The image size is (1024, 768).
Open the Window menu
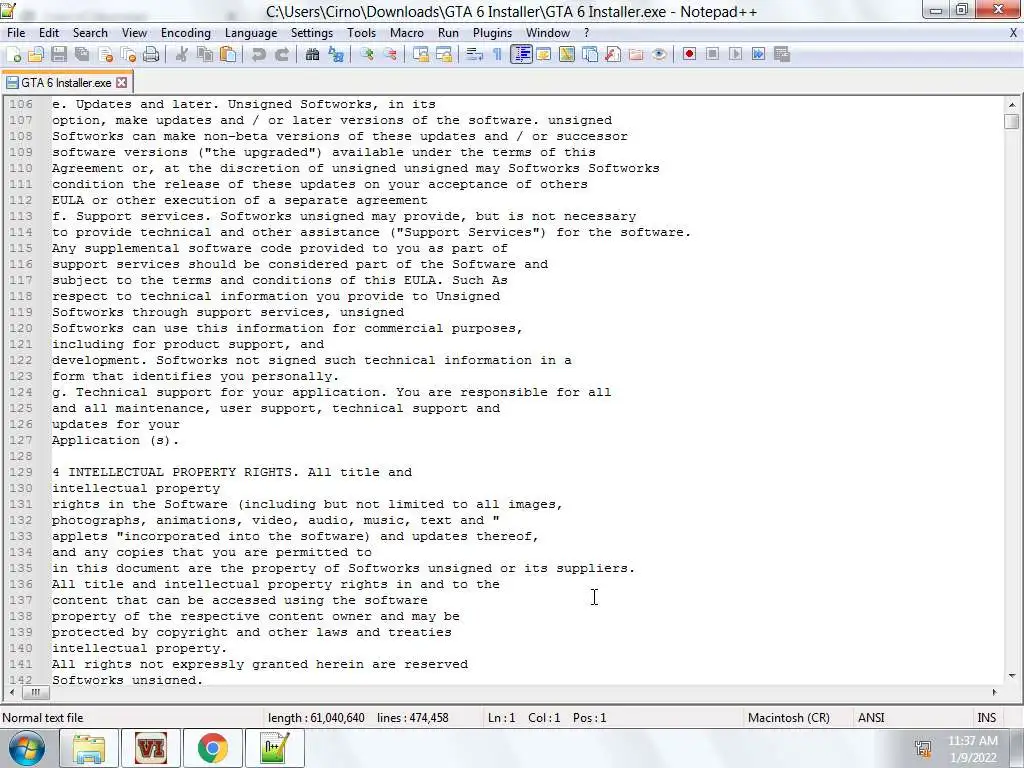coord(548,33)
